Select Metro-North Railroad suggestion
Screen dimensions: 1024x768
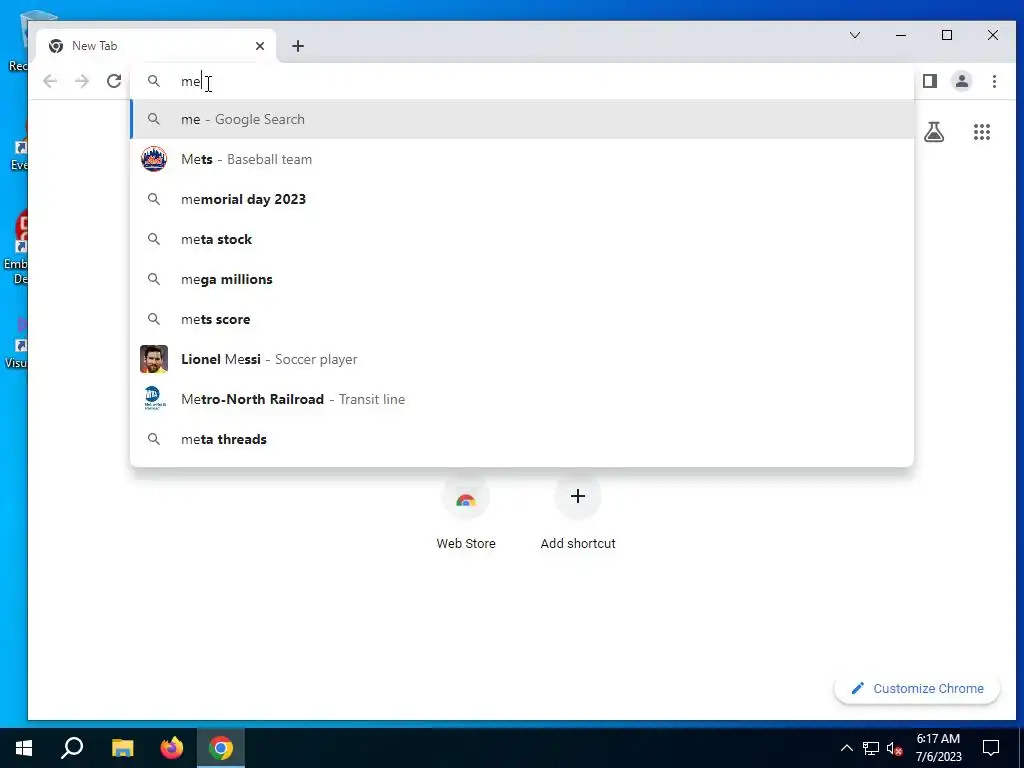(522, 399)
